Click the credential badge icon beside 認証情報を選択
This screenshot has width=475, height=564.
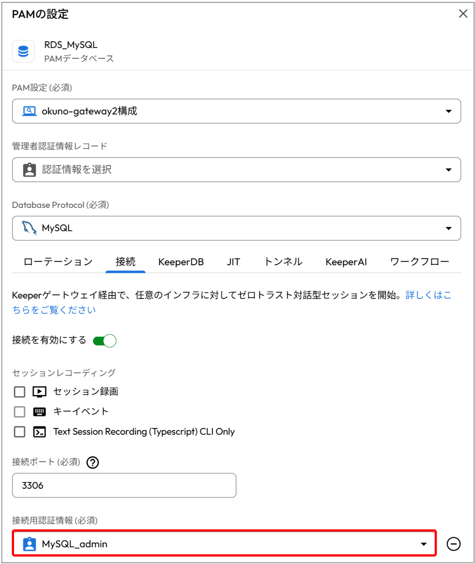click(29, 169)
